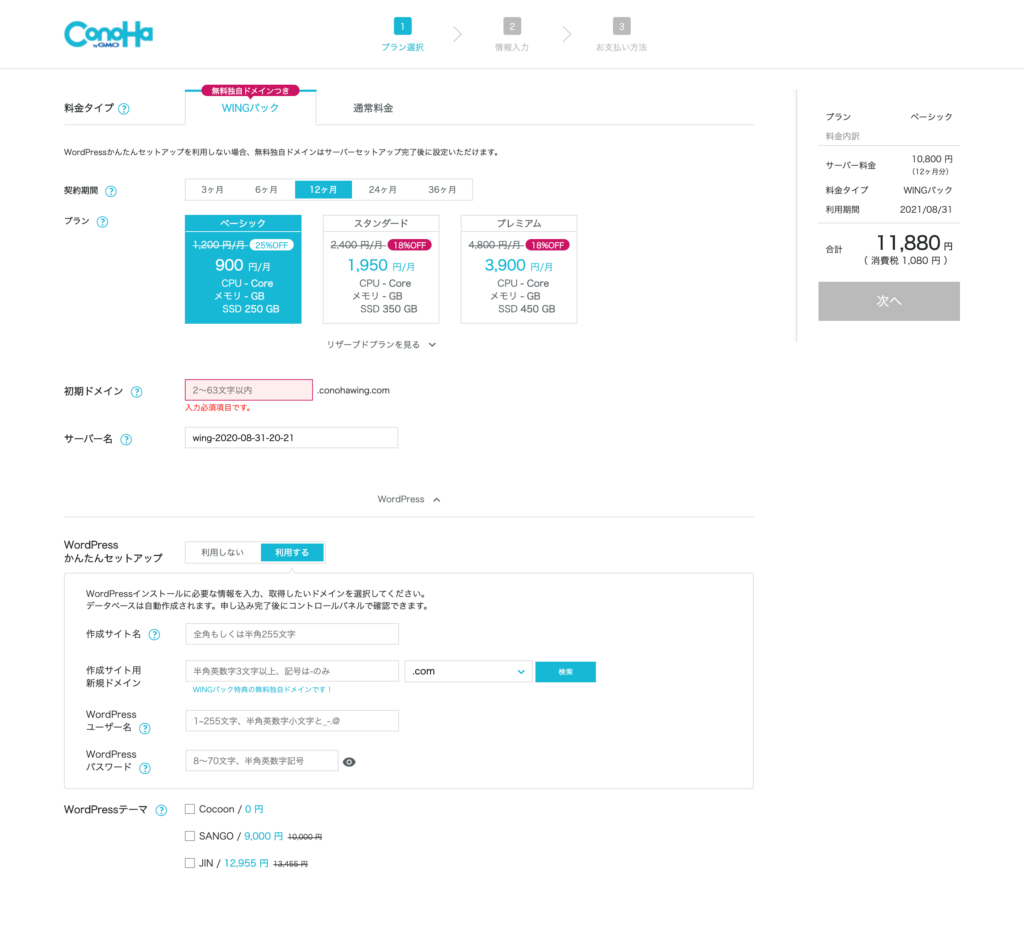
Task: Open help icon next to WordPressパスワード
Action: coord(145,769)
